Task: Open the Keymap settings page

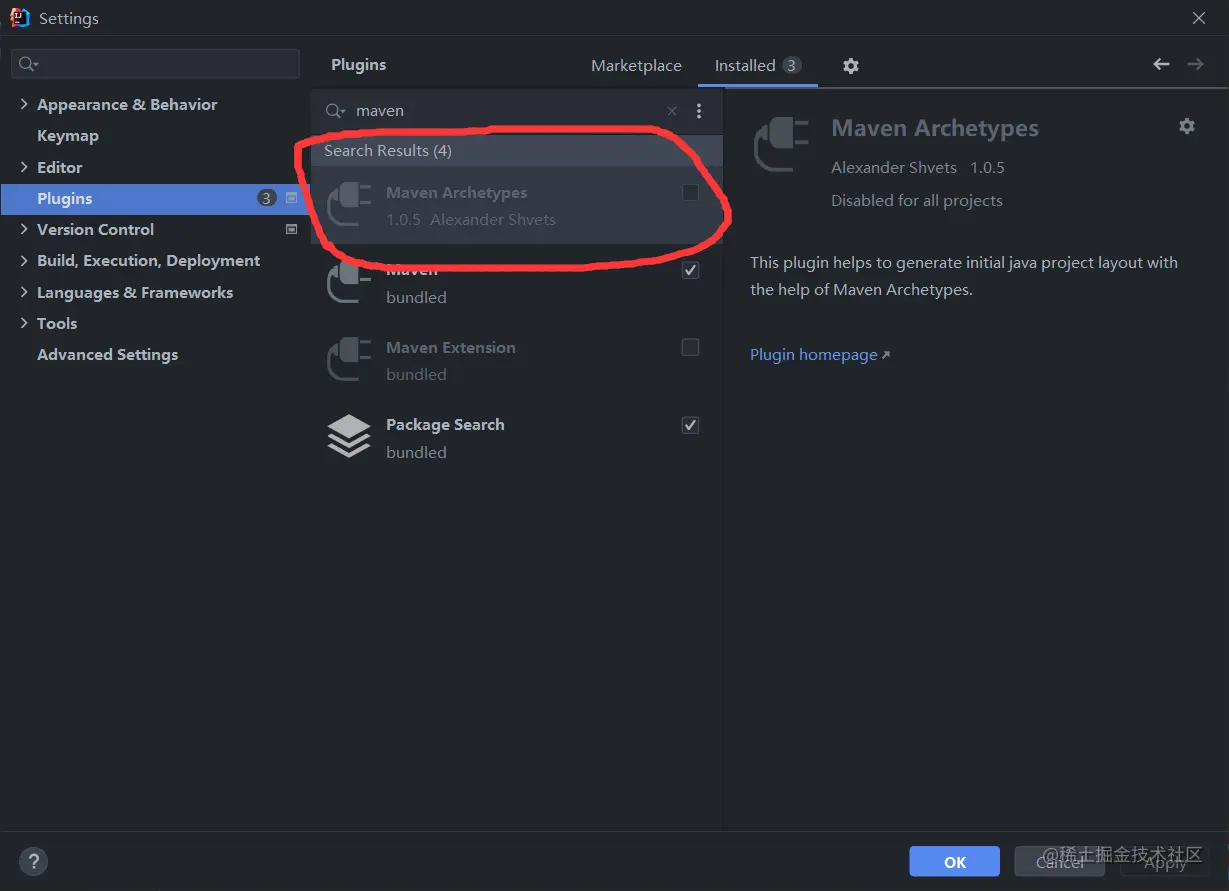Action: coord(68,136)
